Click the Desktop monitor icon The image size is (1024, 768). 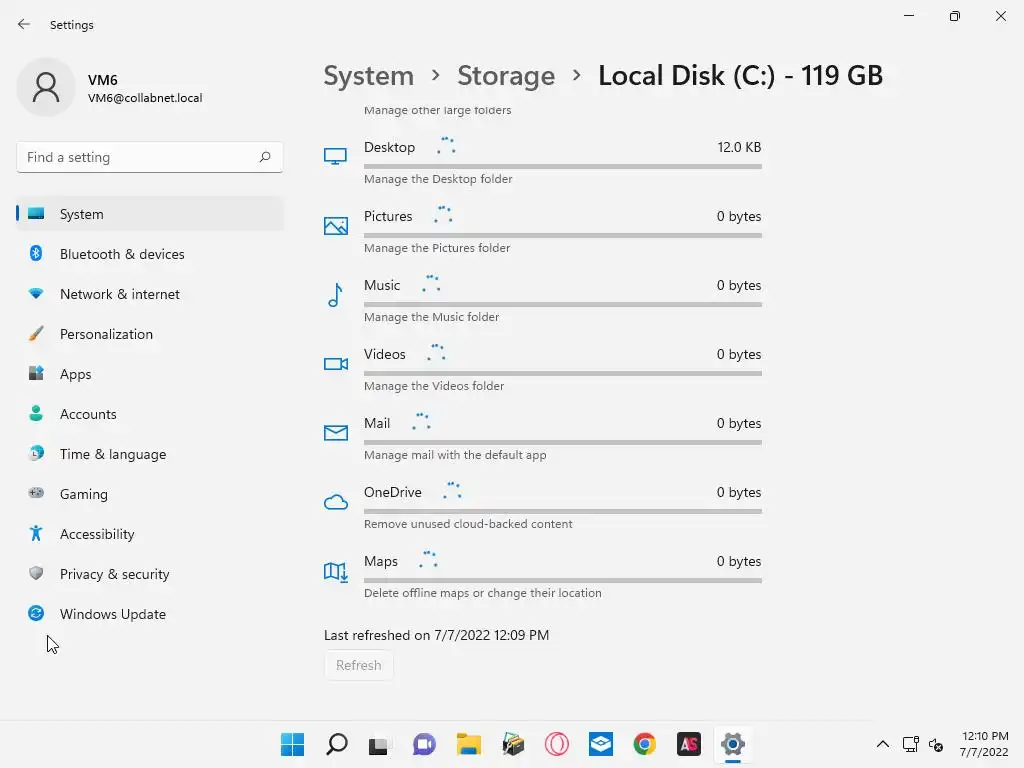click(x=335, y=156)
